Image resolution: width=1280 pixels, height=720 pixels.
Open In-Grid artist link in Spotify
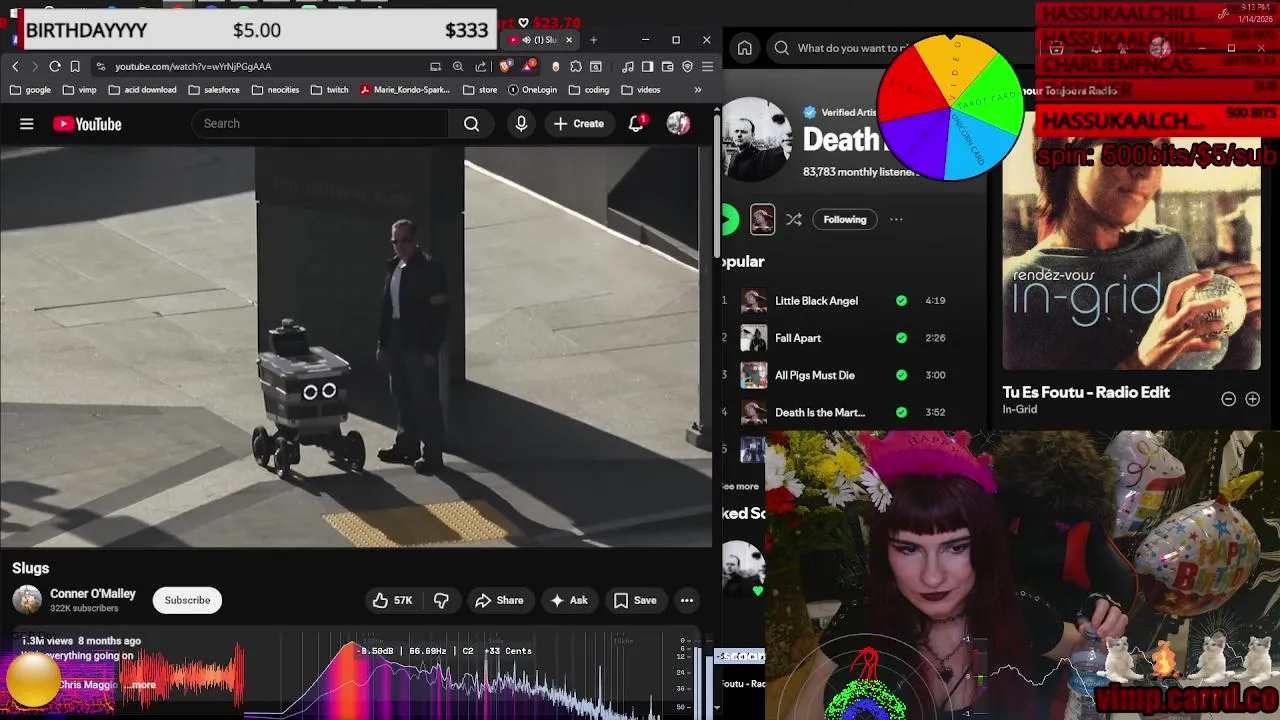[x=1019, y=409]
